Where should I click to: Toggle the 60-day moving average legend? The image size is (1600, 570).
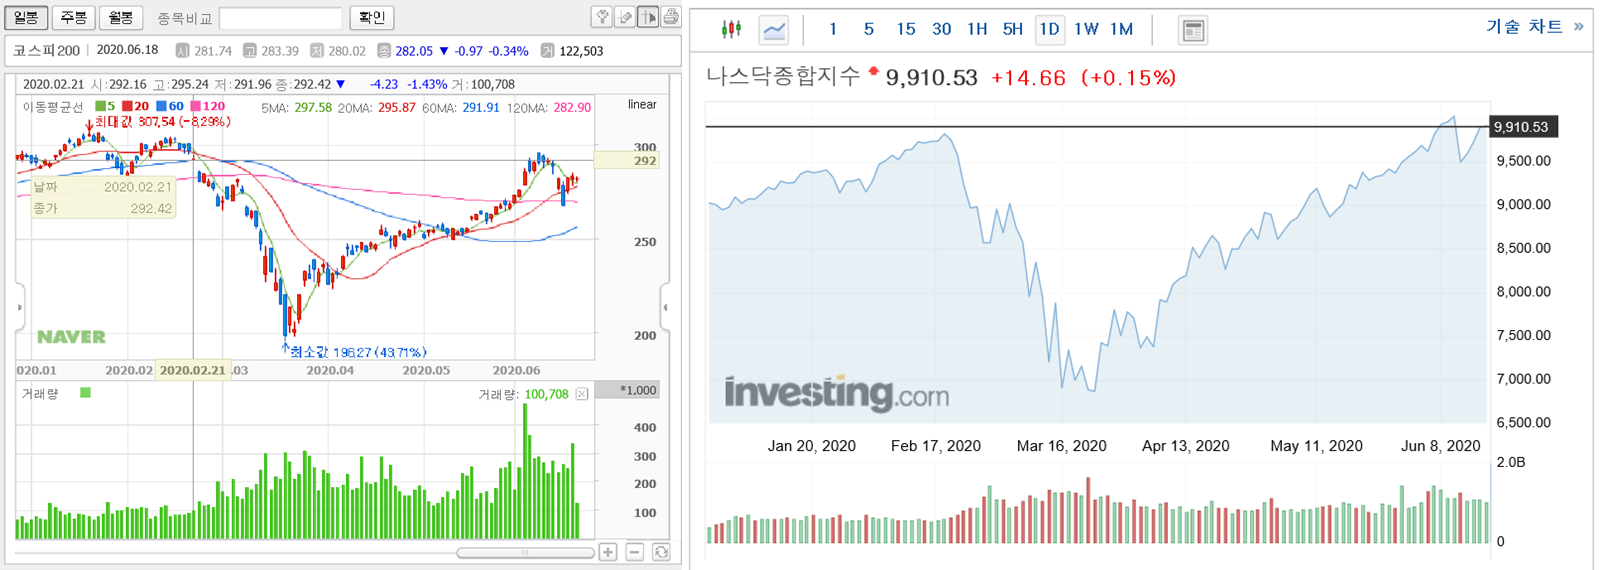(169, 106)
